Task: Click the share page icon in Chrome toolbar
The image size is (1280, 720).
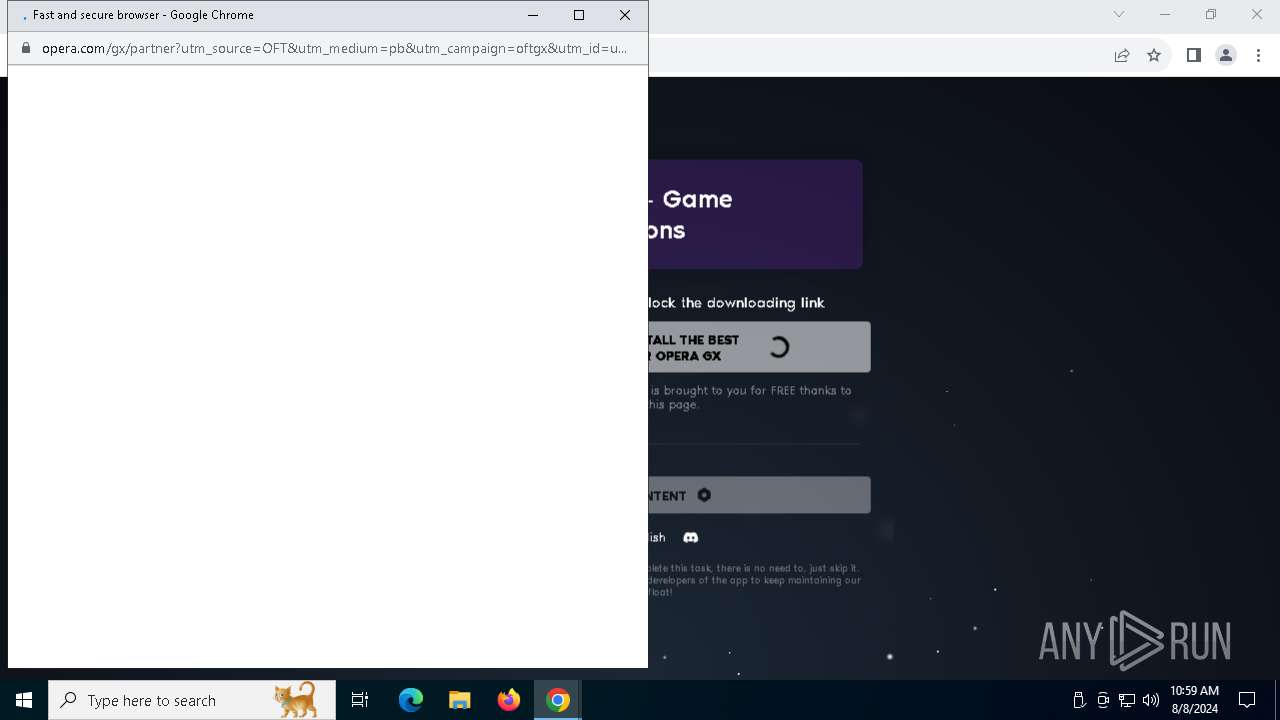Action: (1122, 55)
